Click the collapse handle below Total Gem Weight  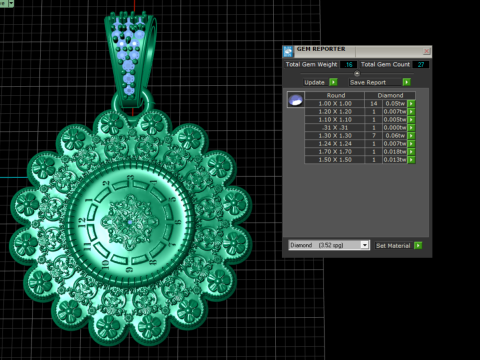click(x=357, y=73)
